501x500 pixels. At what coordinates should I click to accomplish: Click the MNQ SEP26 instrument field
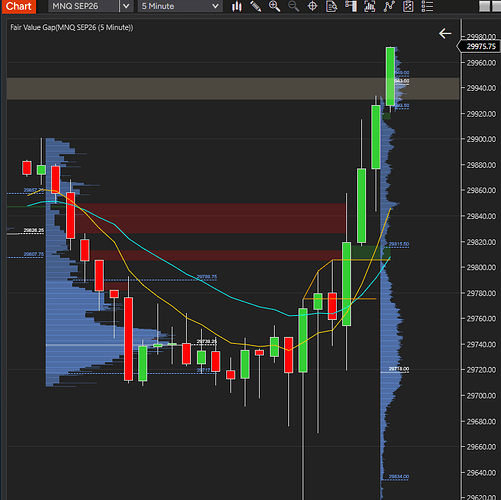[x=83, y=6]
